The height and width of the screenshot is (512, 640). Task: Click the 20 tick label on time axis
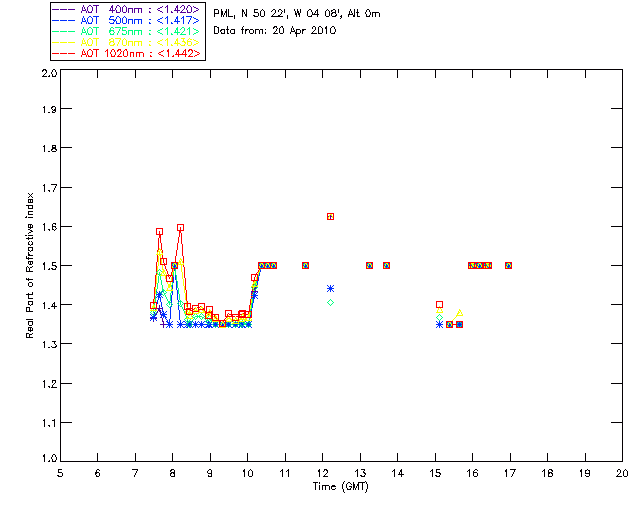(x=622, y=473)
